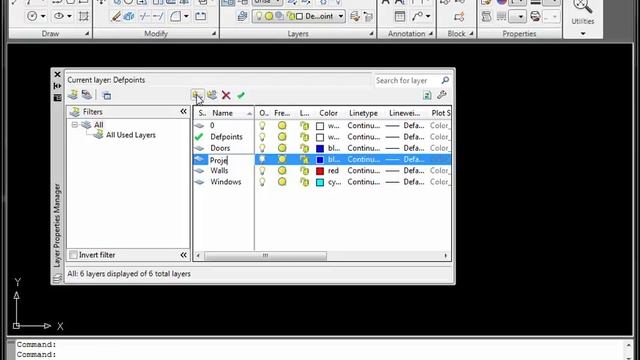Click the Proje layer name edit box
Image resolution: width=640 pixels, height=360 pixels.
coord(231,160)
